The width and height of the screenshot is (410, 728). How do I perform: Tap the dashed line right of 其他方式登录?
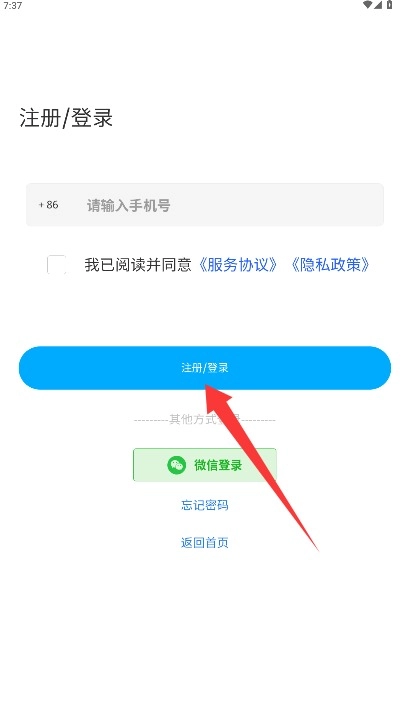pyautogui.click(x=258, y=420)
